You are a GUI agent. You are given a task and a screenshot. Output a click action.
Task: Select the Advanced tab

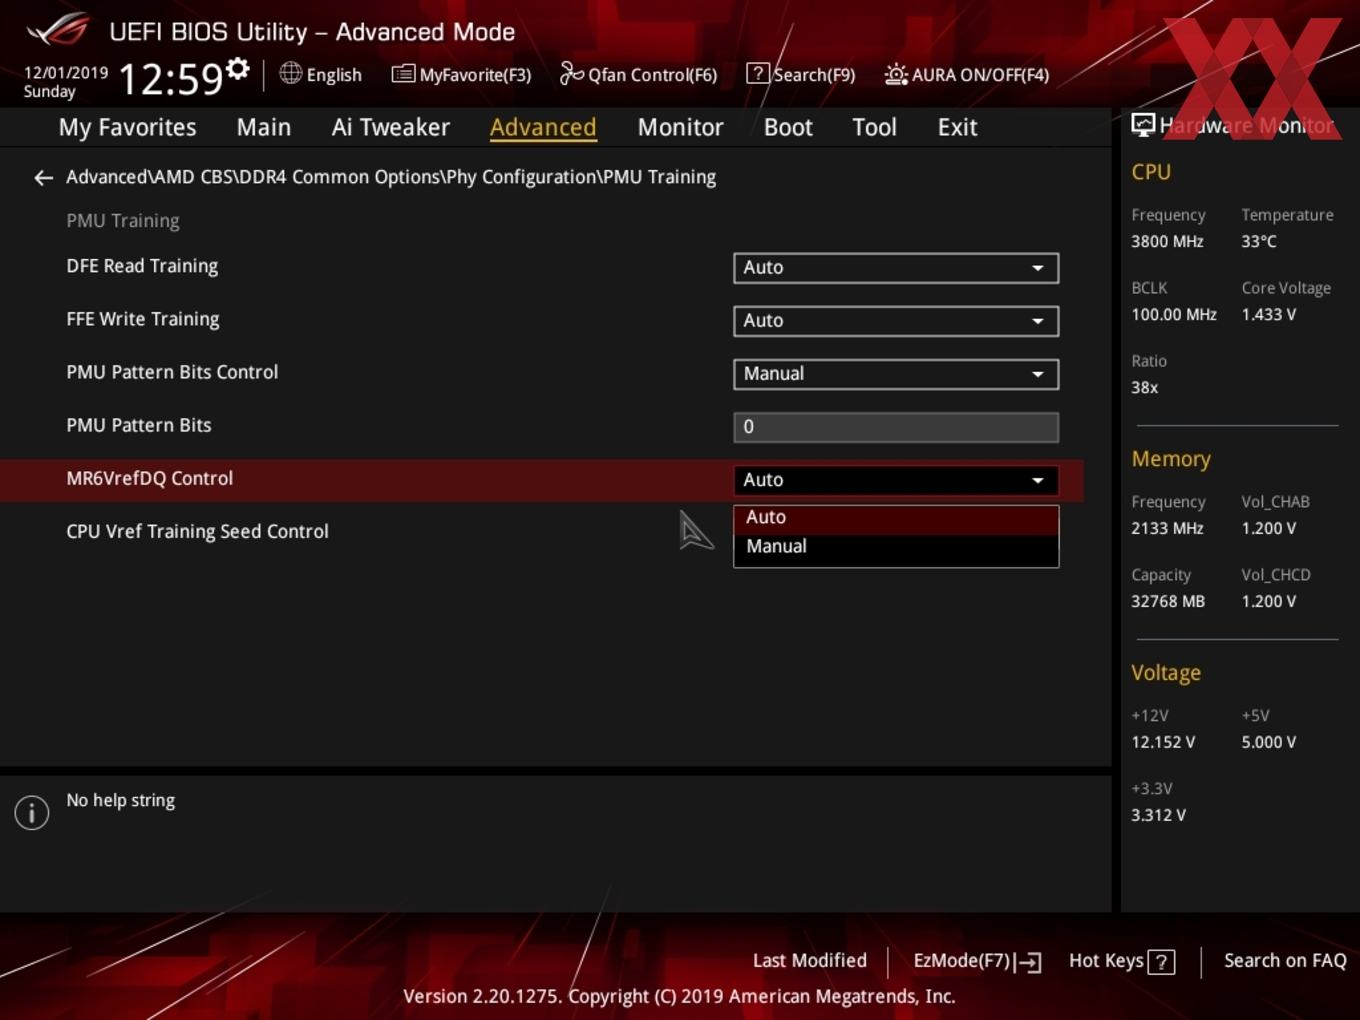click(543, 127)
